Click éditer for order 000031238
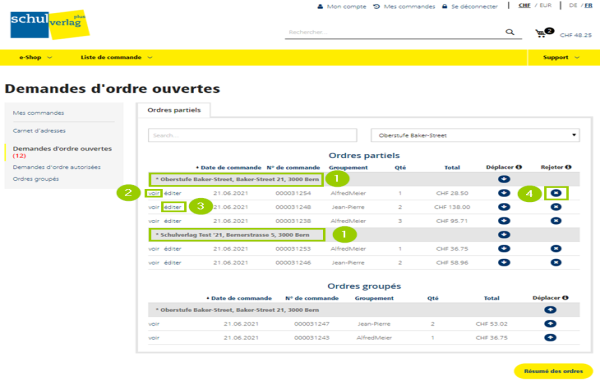This screenshot has width=600, height=382. (x=173, y=221)
